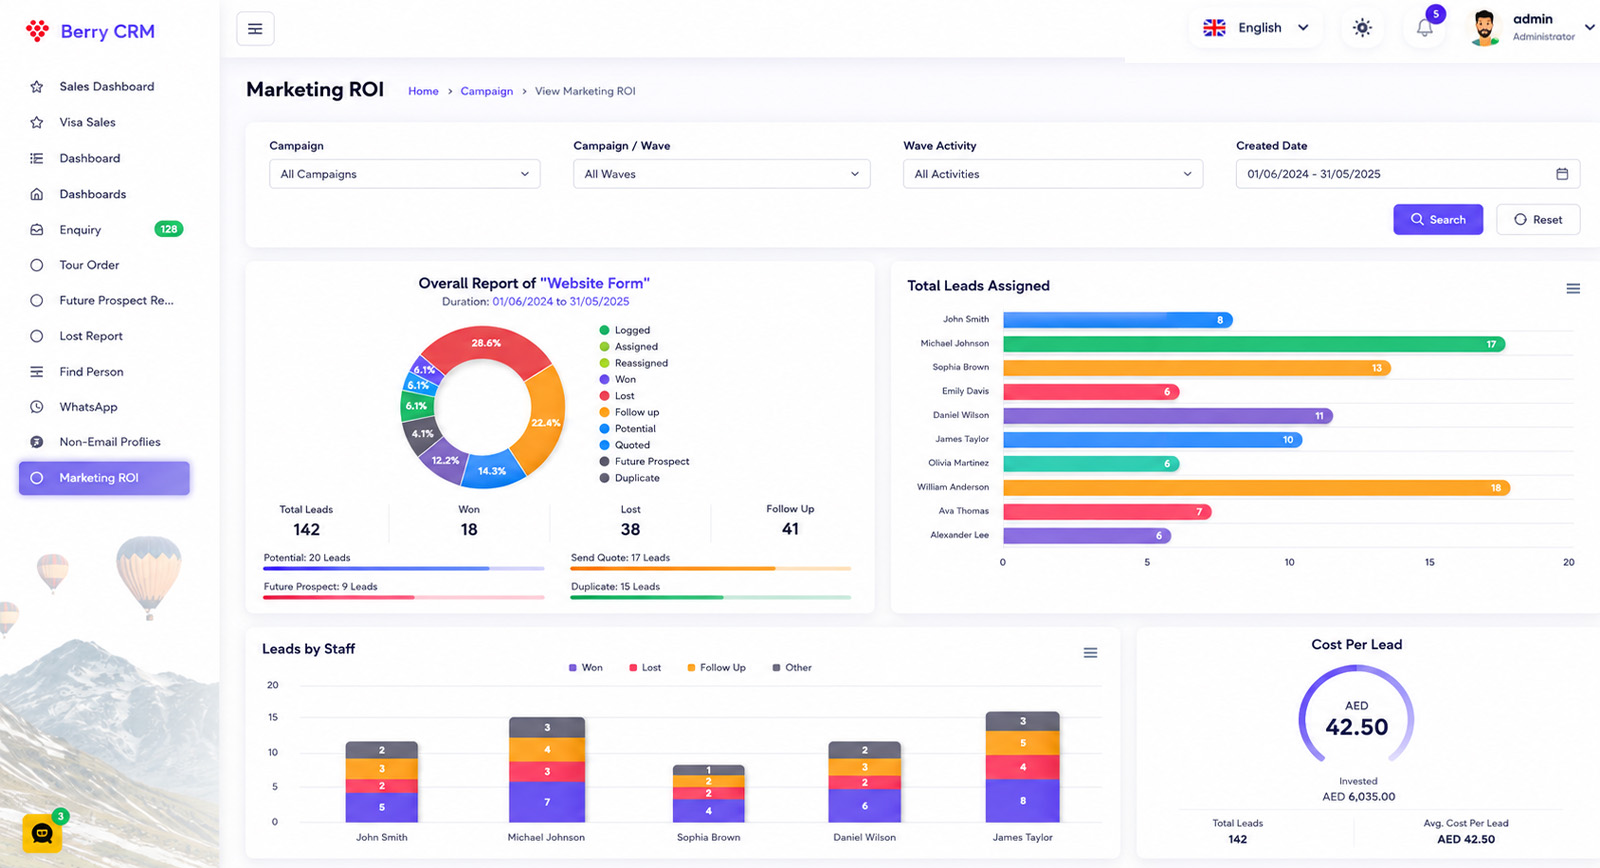The width and height of the screenshot is (1600, 868).
Task: Click the Non-Email Profiles icon
Action: [37, 442]
